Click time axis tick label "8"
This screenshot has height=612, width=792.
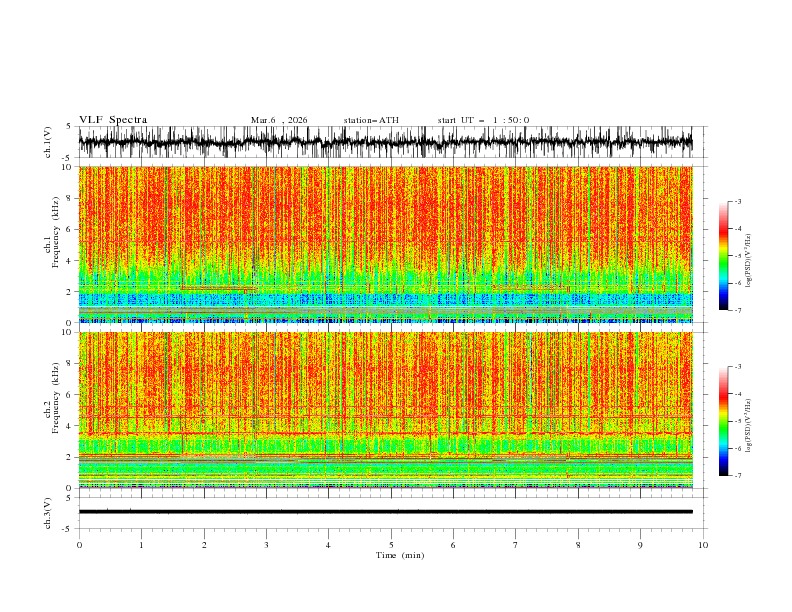(x=578, y=545)
